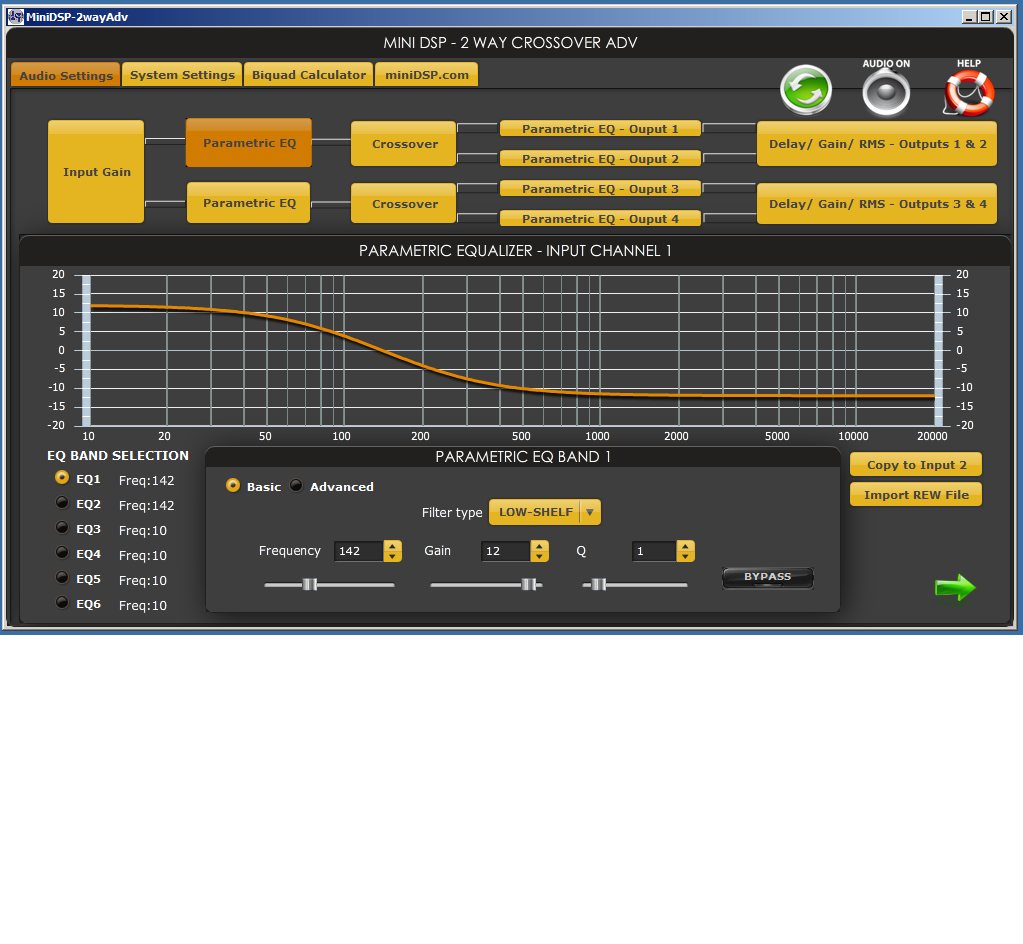Click the green synchronize refresh icon
This screenshot has width=1023, height=944.
806,89
